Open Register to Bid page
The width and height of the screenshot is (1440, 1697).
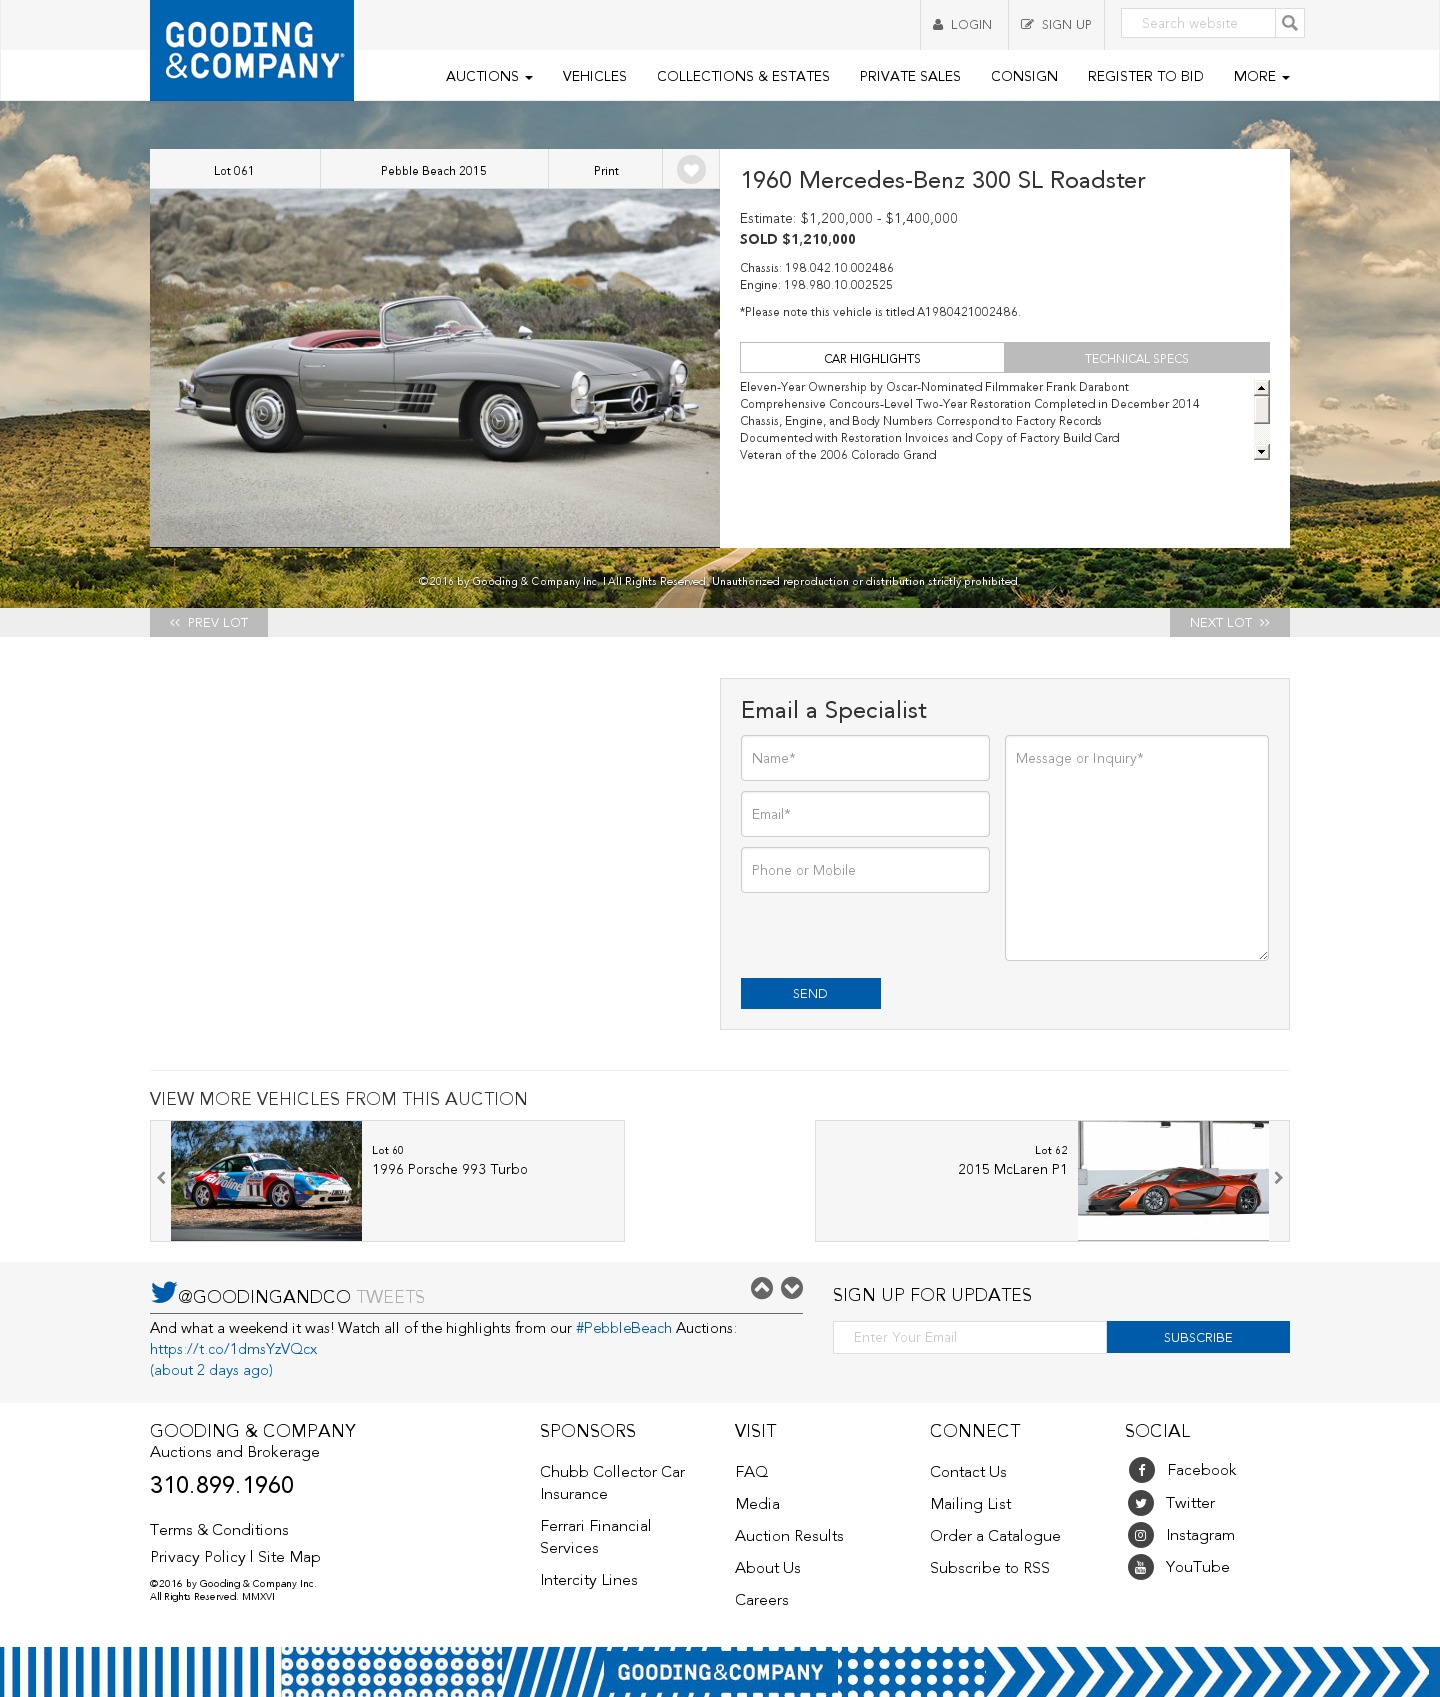pyautogui.click(x=1146, y=76)
